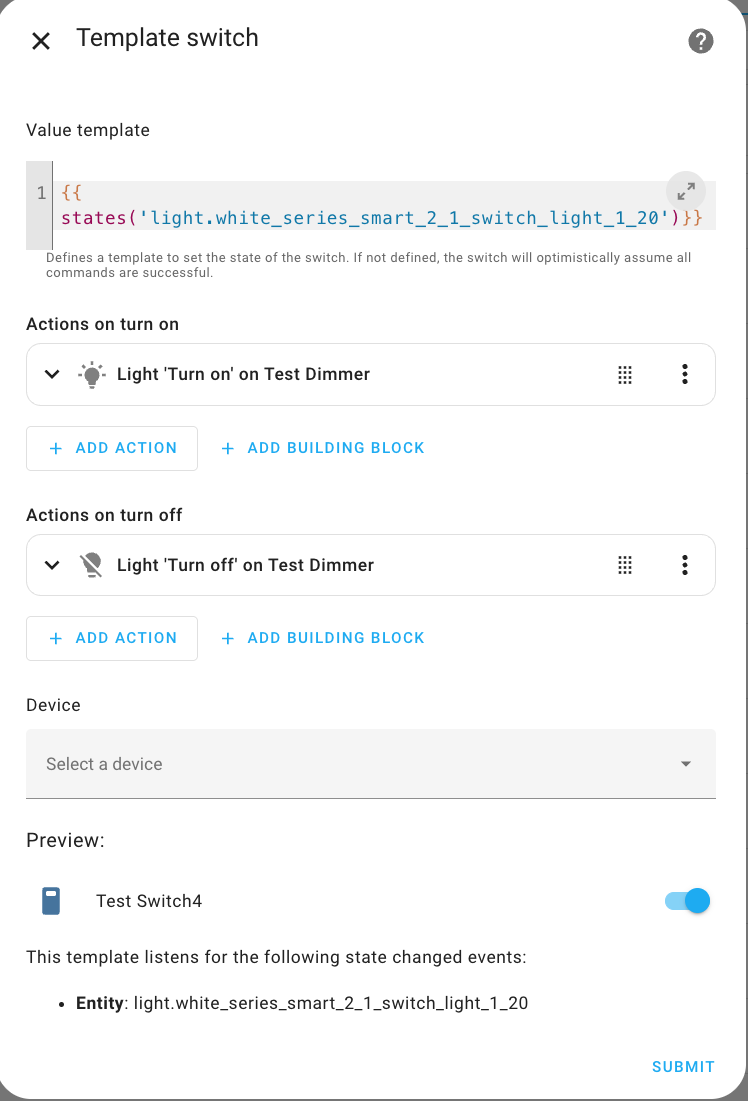Viewport: 748px width, 1101px height.
Task: Grab the drag handle of the Turn on action
Action: point(624,375)
